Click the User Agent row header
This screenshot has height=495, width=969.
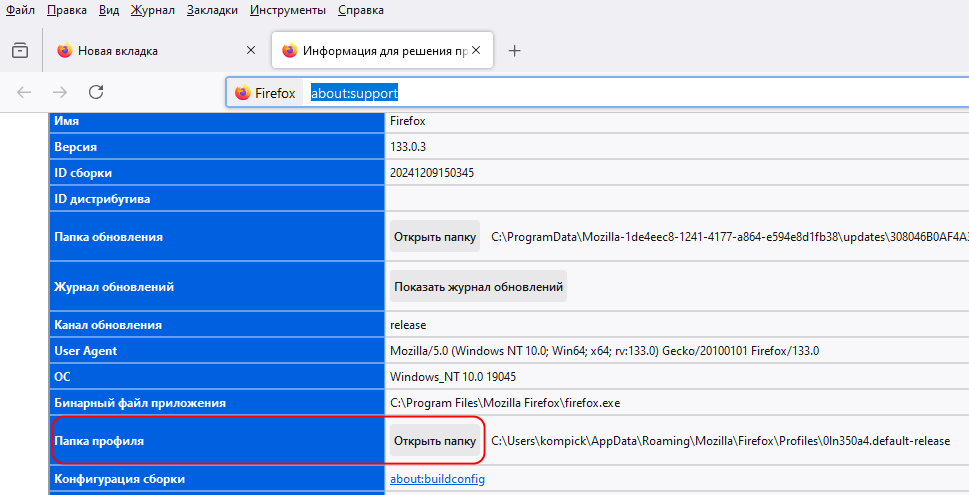[217, 351]
